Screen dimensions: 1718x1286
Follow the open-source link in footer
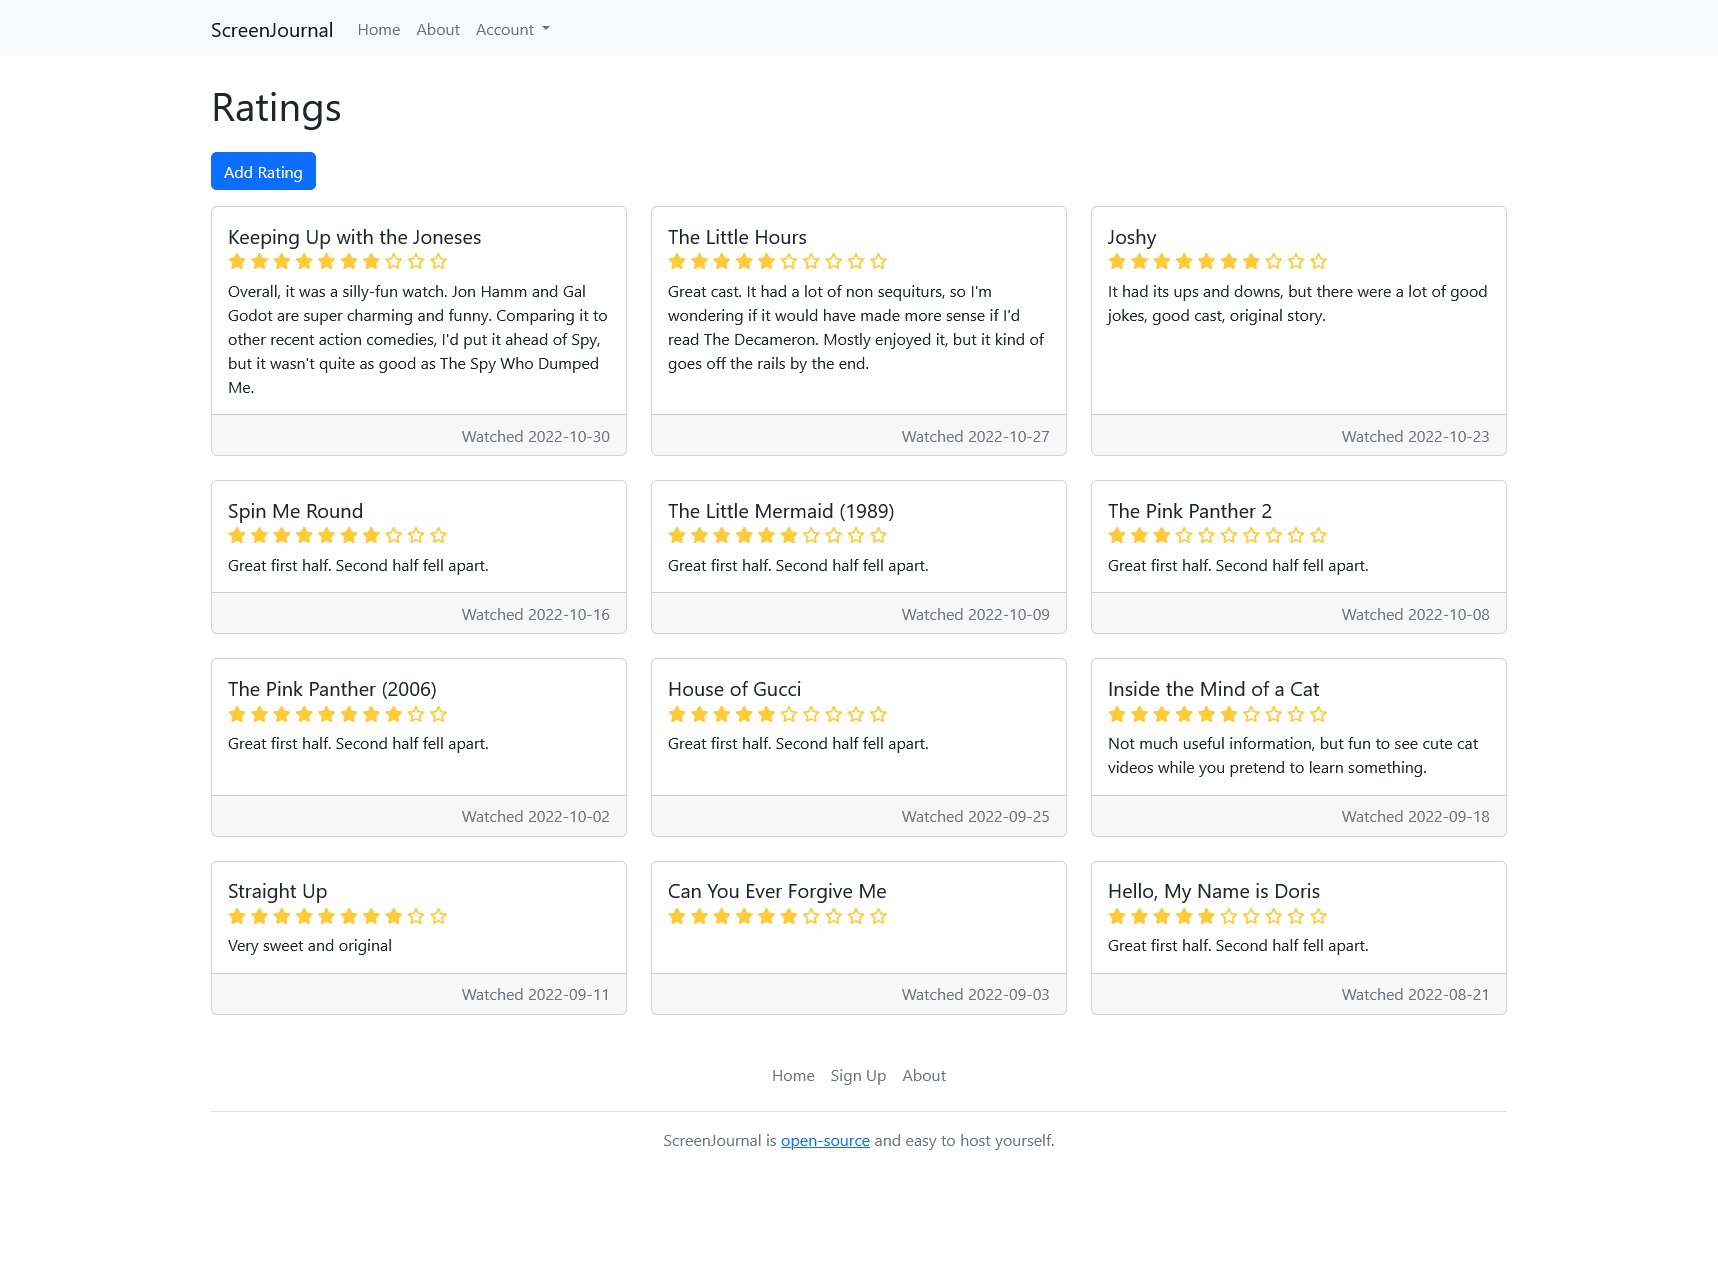click(x=825, y=1141)
